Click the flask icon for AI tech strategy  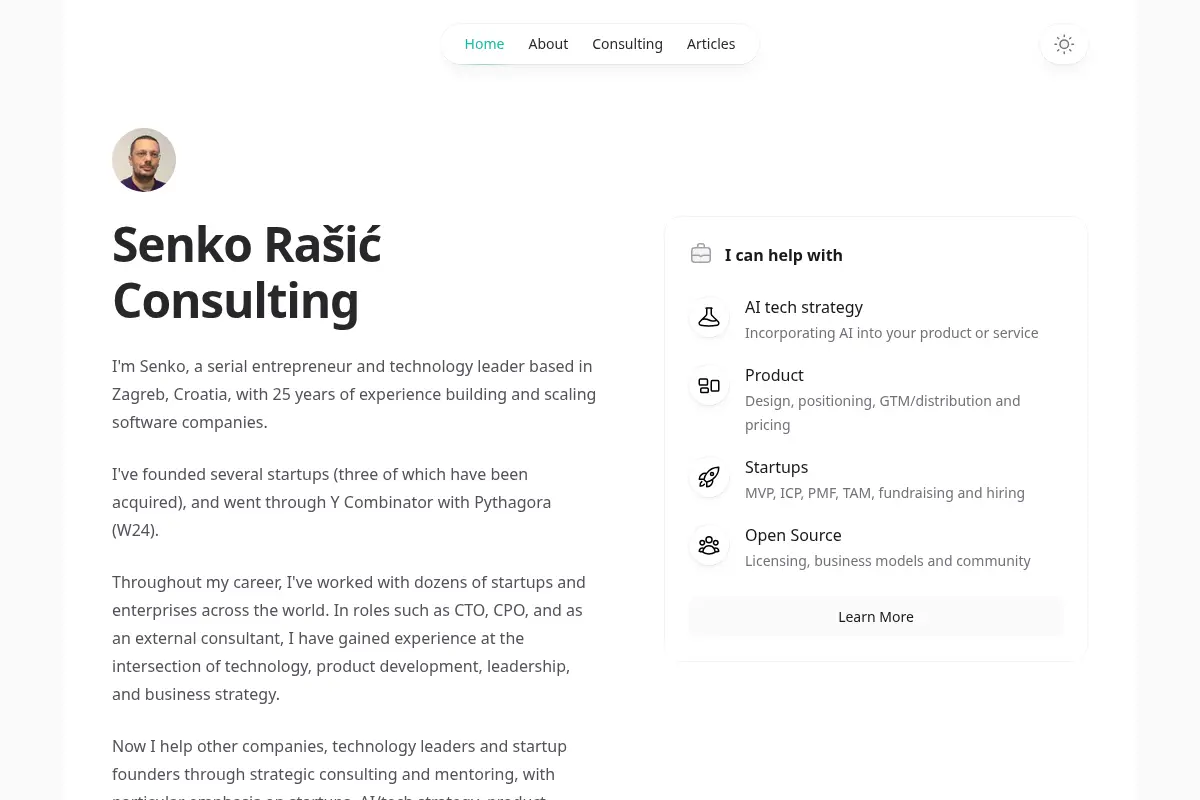tap(709, 317)
